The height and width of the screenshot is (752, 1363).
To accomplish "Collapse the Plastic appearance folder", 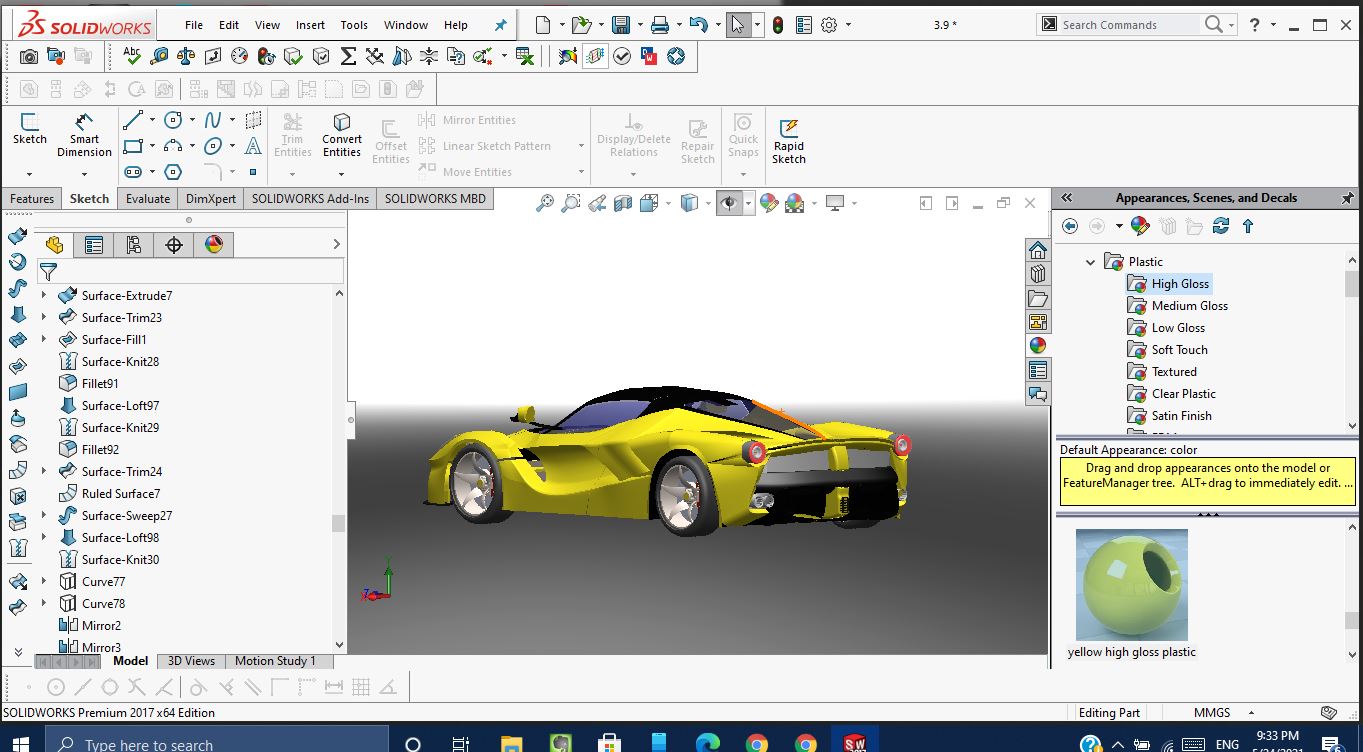I will click(x=1091, y=262).
